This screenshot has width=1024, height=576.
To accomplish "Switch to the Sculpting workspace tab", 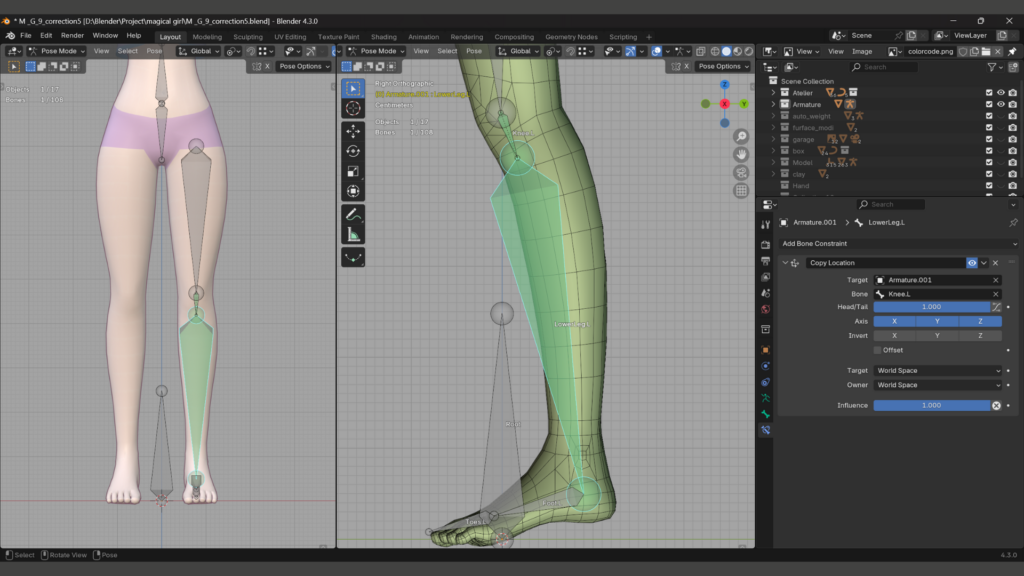I will pyautogui.click(x=247, y=37).
